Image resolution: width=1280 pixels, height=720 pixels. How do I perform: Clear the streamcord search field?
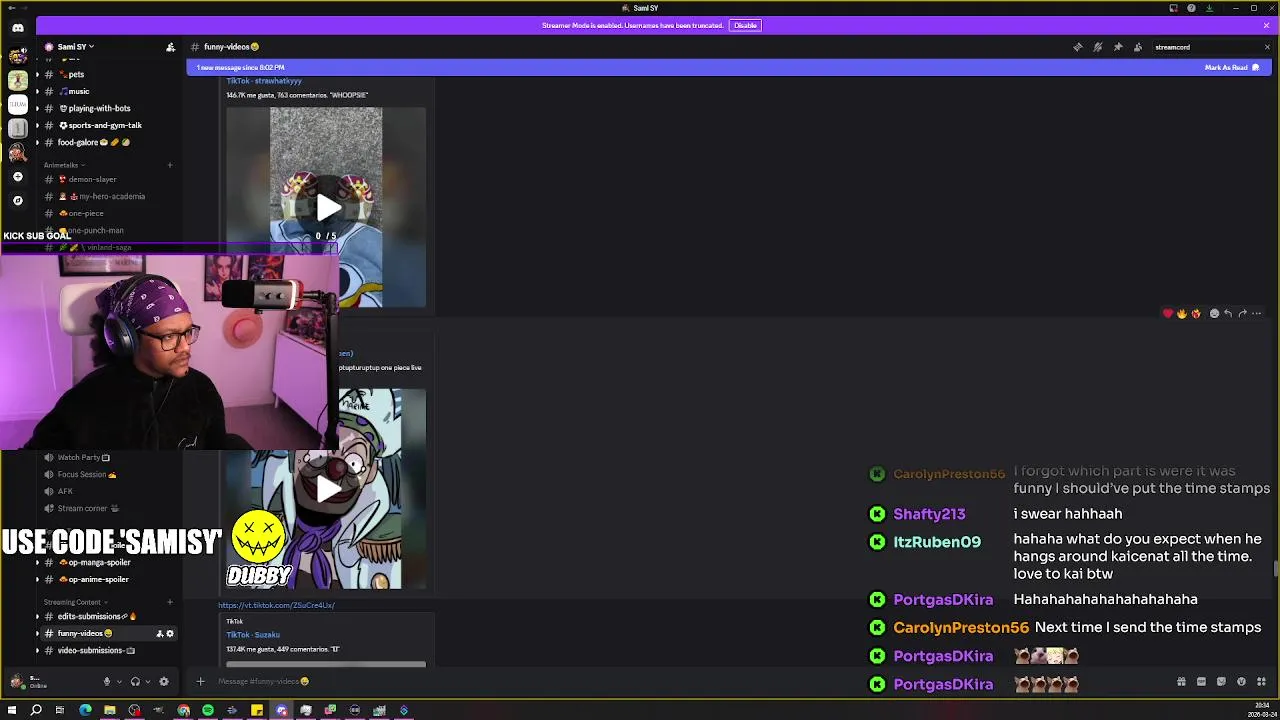tap(1267, 47)
